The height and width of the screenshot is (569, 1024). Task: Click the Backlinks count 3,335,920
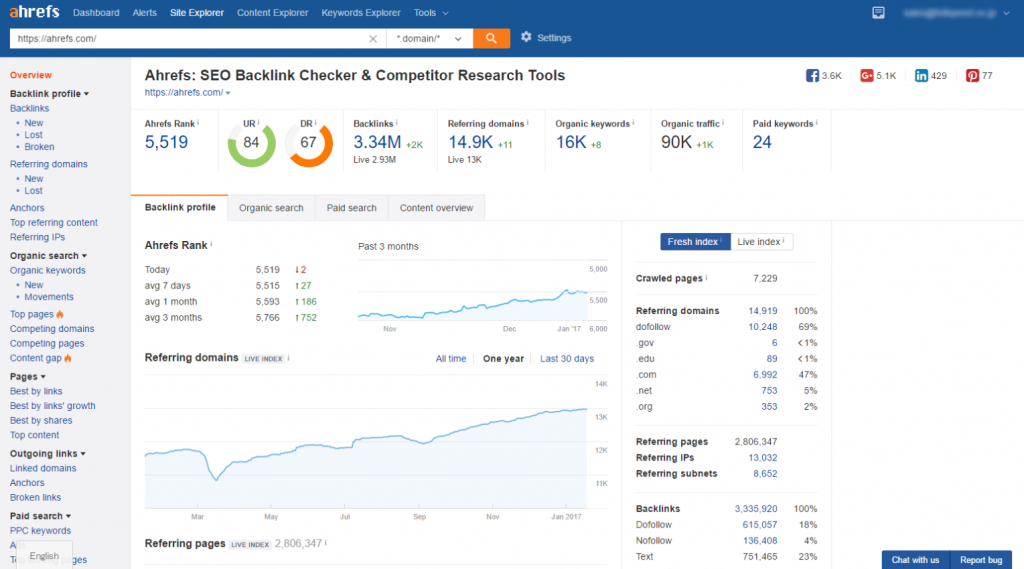click(756, 509)
